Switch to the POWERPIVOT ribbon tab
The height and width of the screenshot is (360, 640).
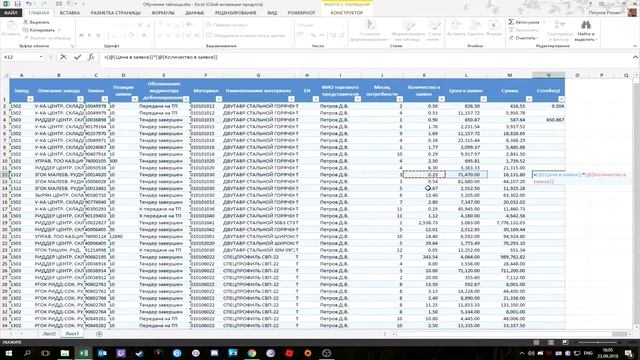click(301, 13)
